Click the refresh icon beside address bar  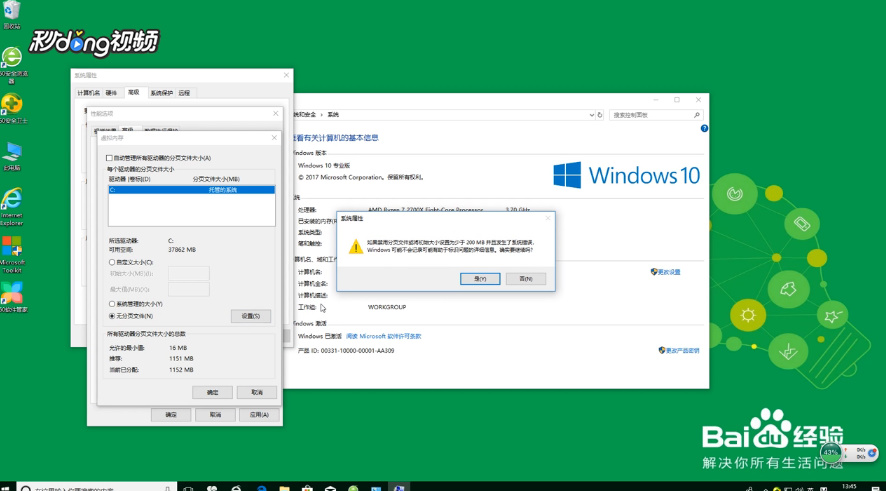click(600, 115)
